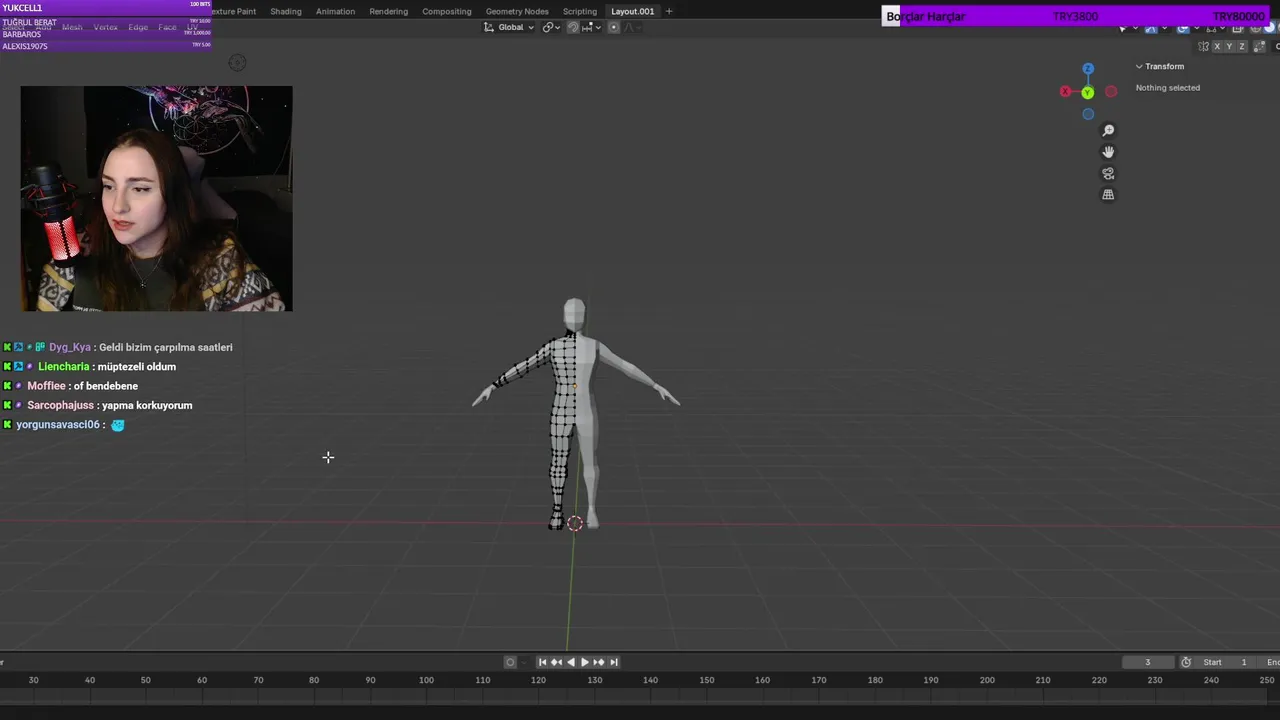
Task: Toggle mesh symmetry butterfly icon
Action: [1203, 46]
